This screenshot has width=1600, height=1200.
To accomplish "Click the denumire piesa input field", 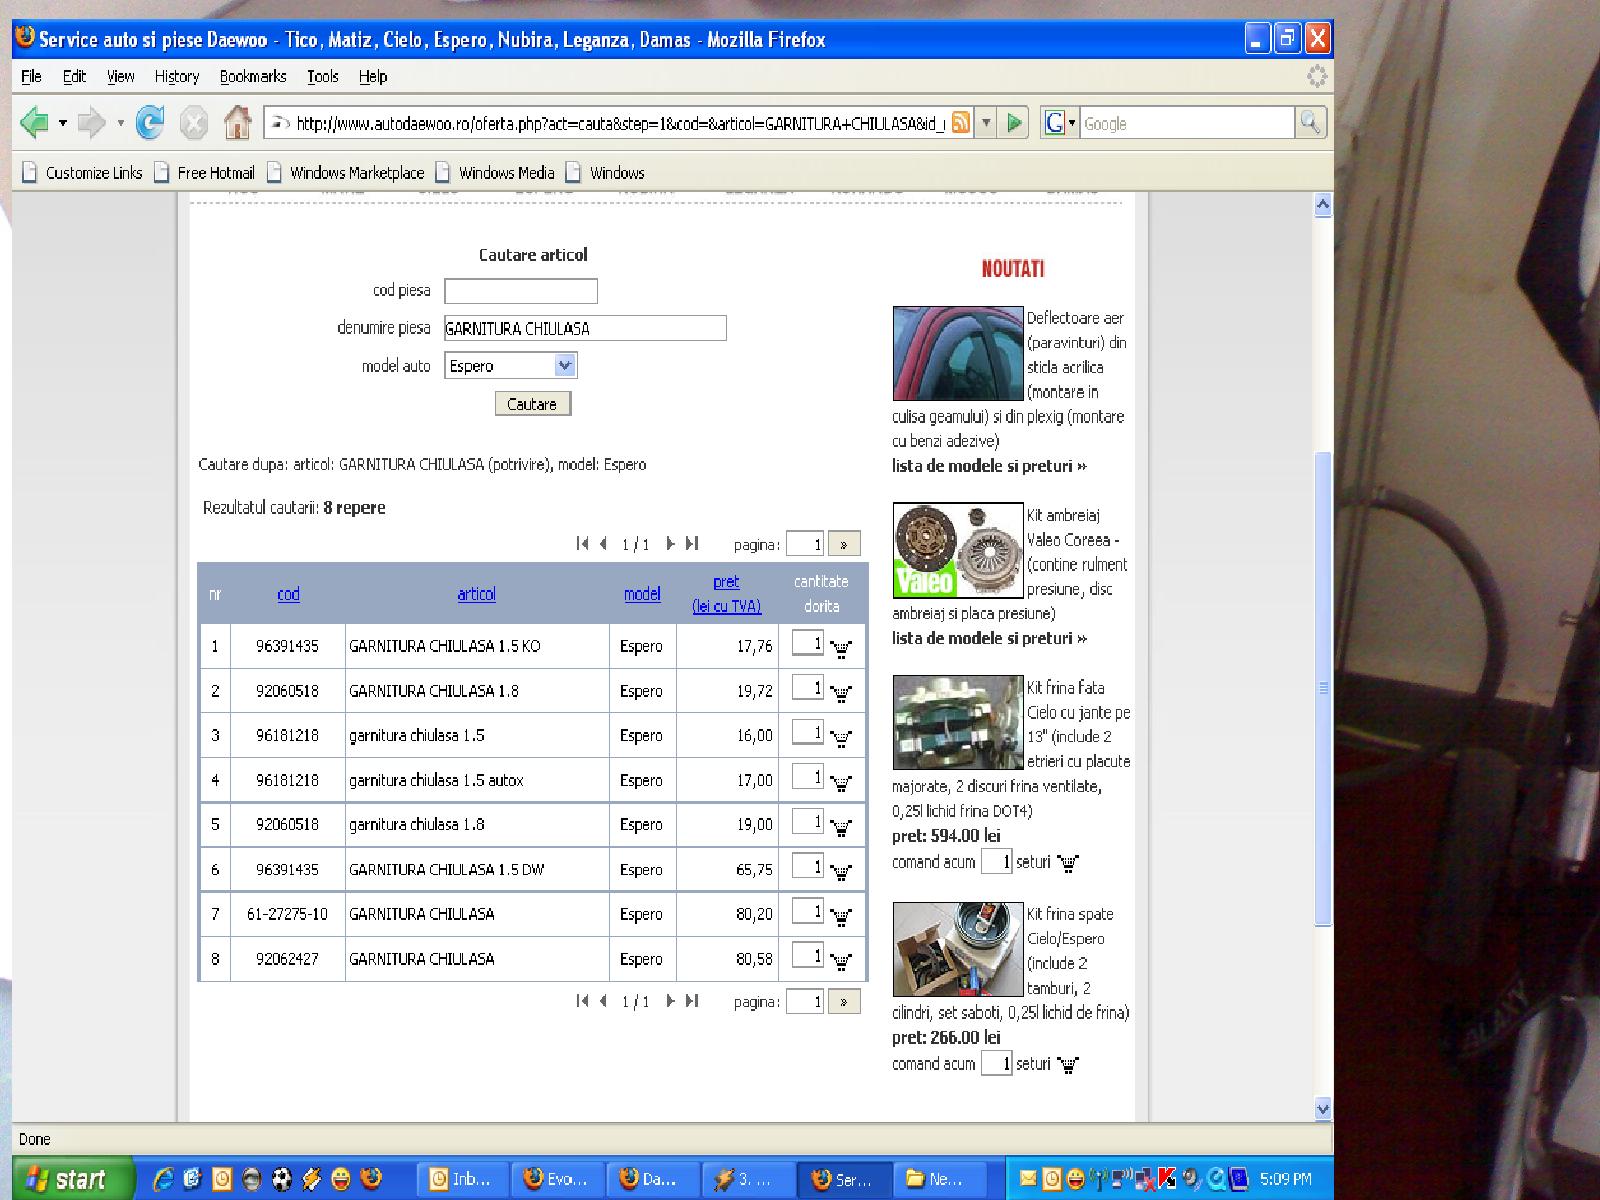I will 586,328.
